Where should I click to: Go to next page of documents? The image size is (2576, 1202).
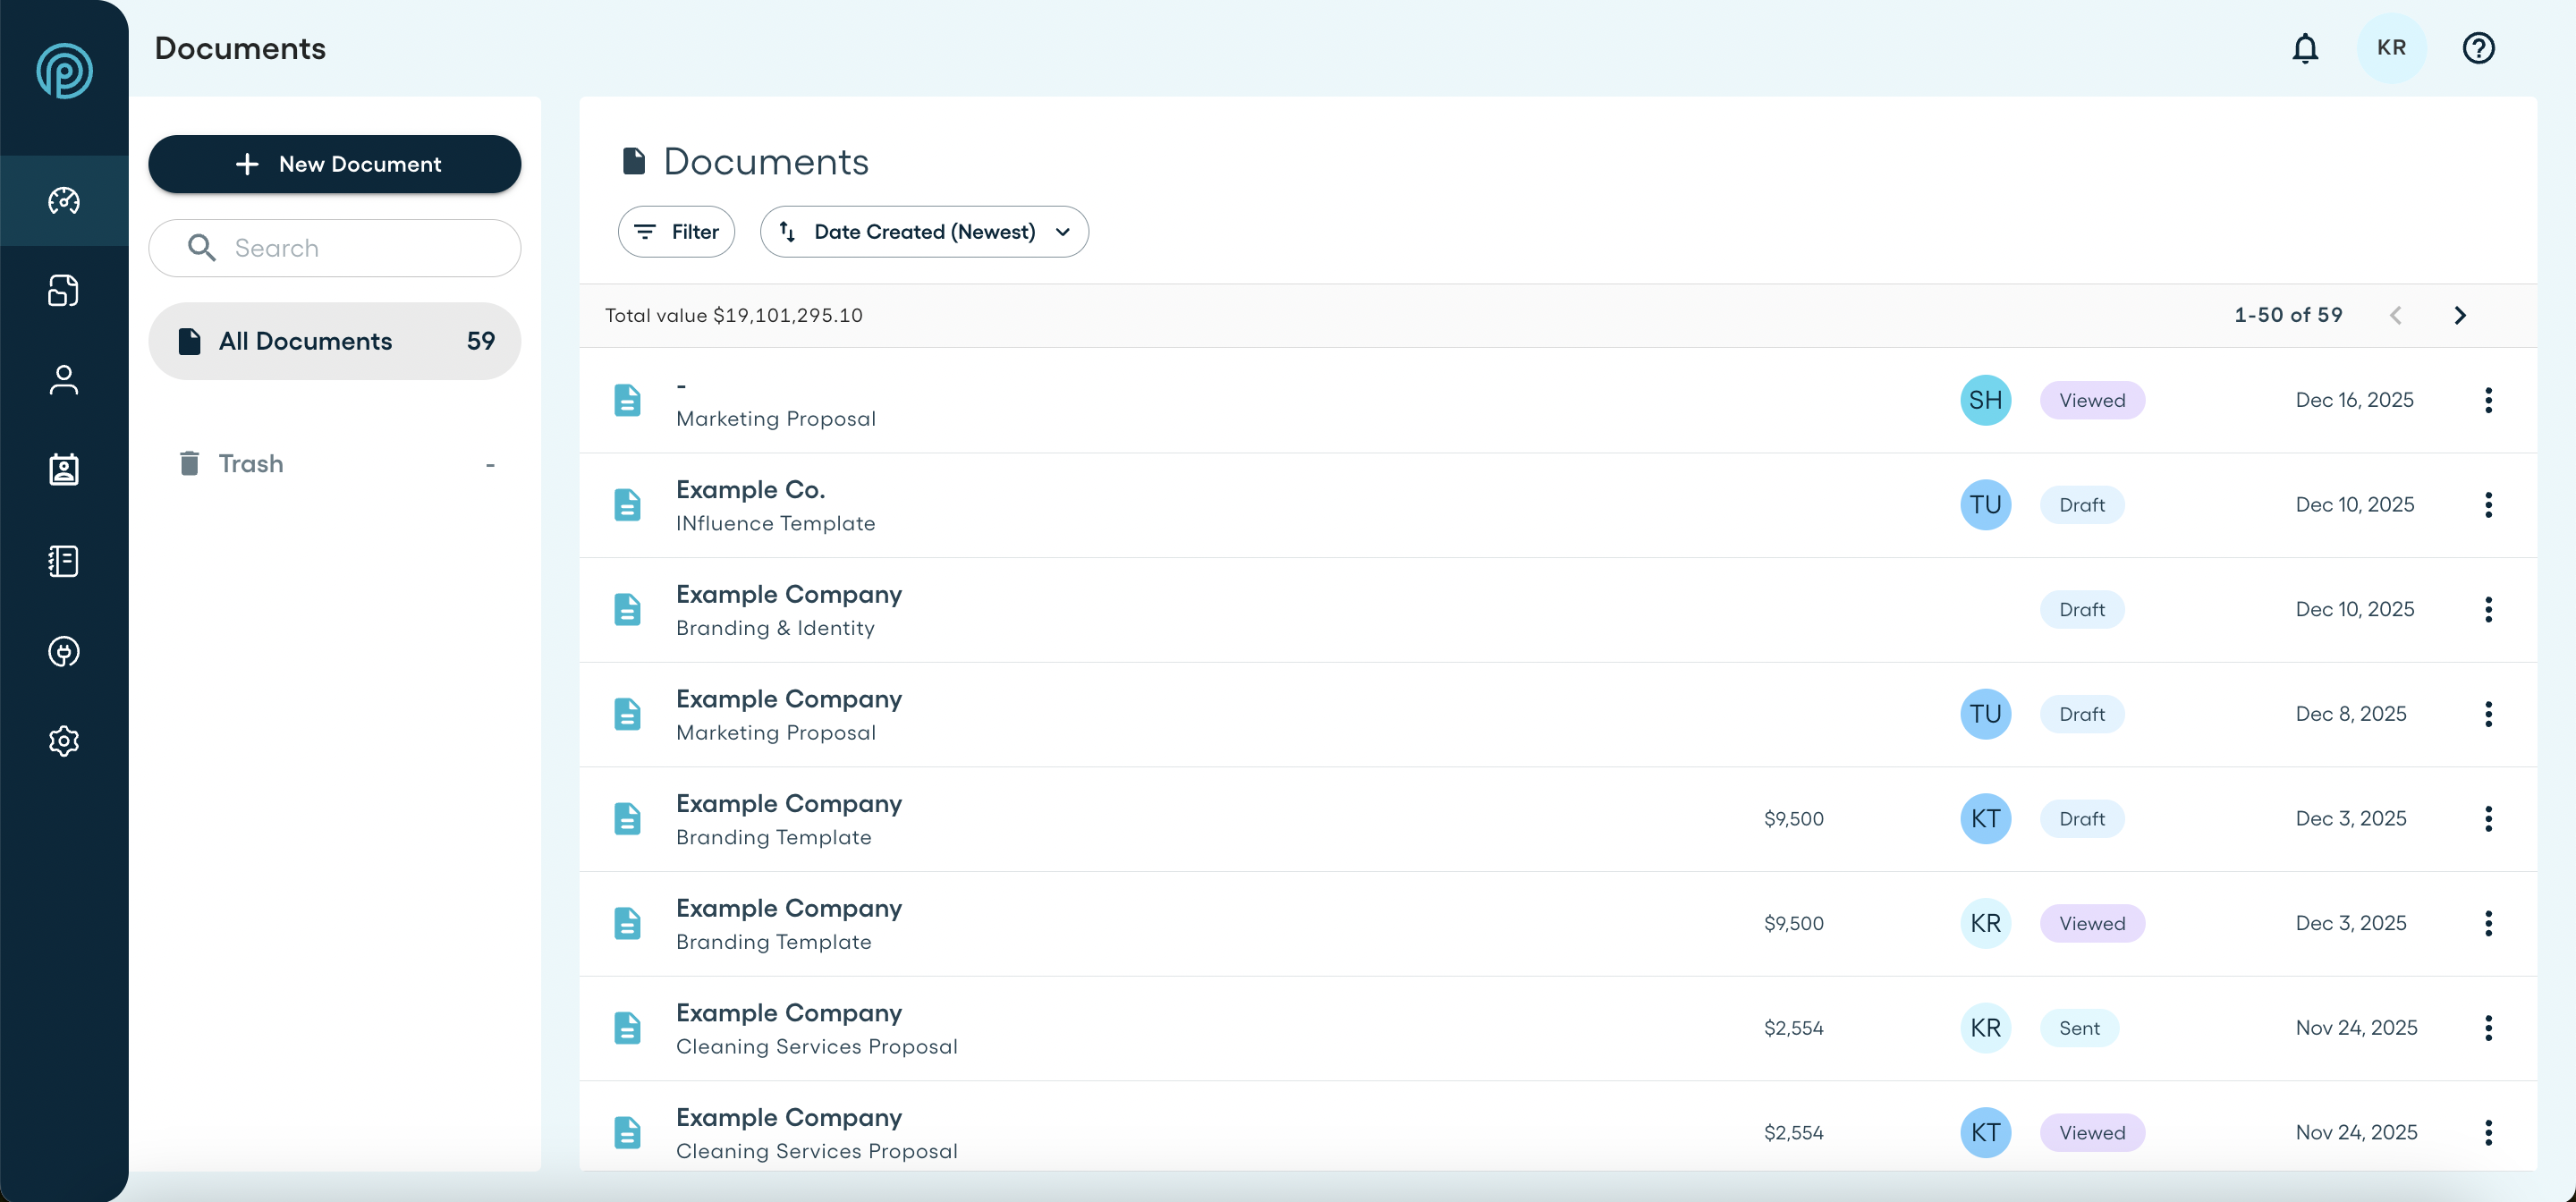(2460, 316)
